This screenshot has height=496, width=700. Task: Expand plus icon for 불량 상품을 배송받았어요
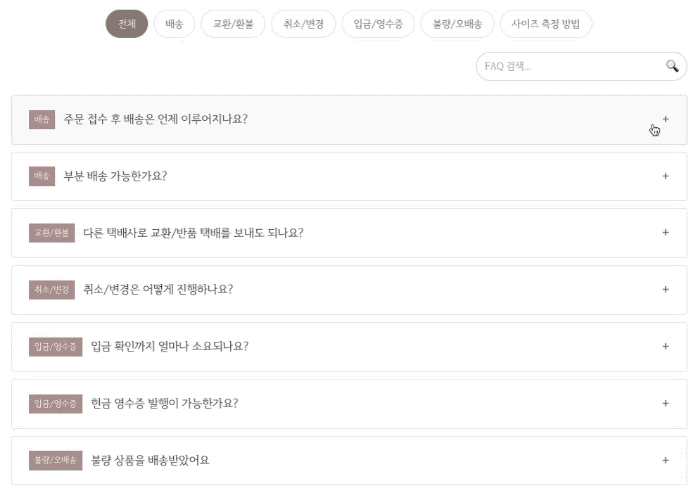[666, 461]
